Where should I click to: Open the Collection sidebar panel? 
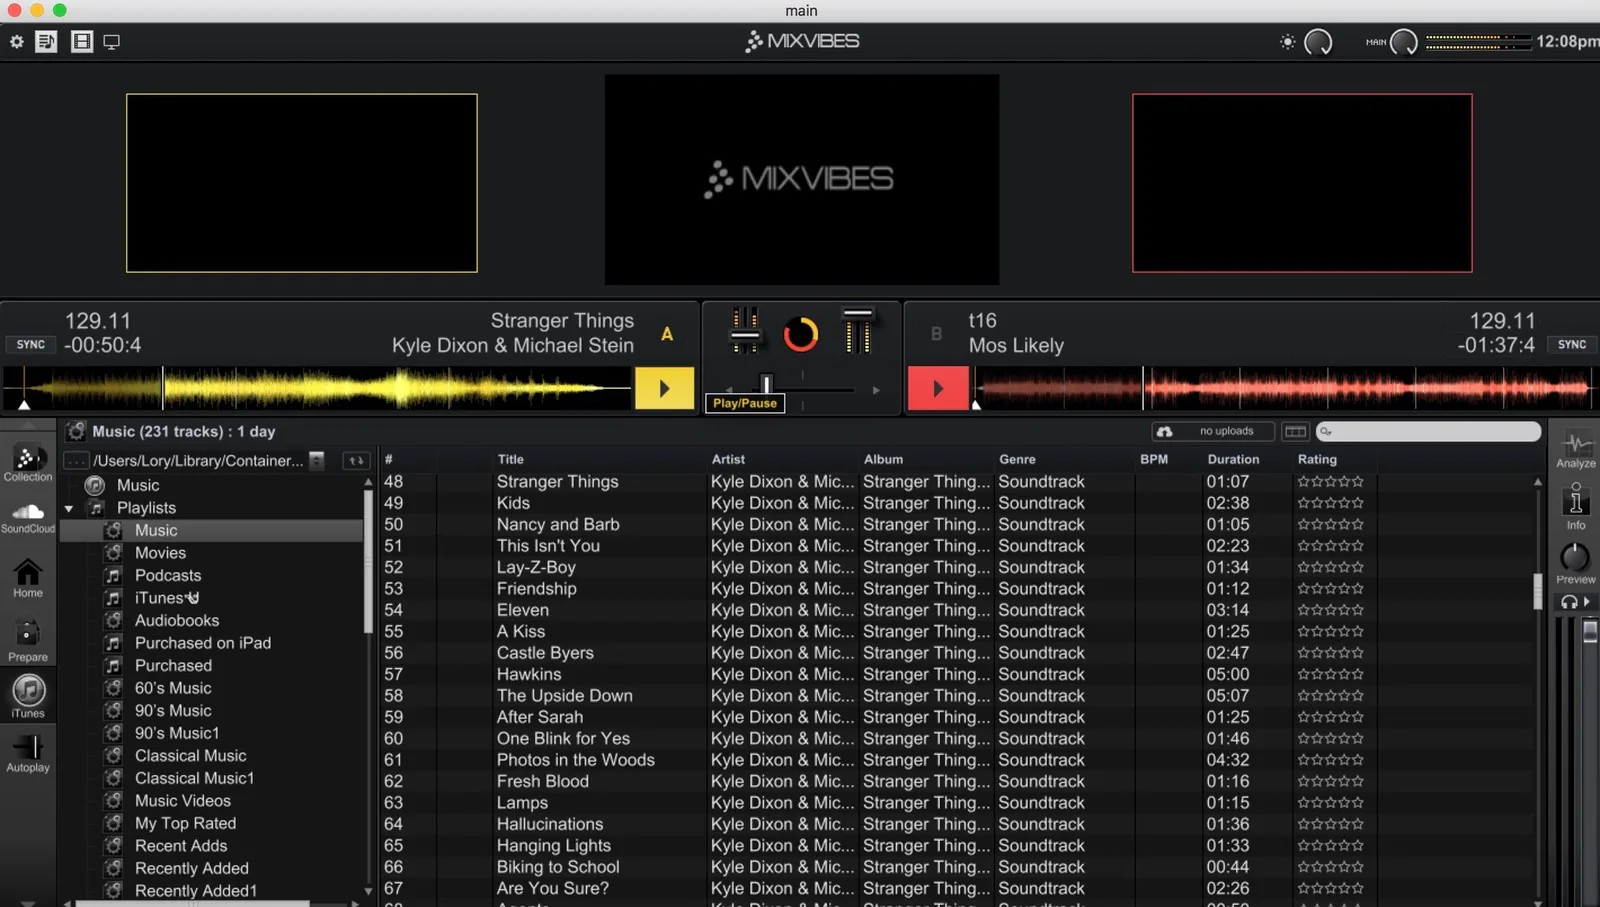tap(28, 463)
